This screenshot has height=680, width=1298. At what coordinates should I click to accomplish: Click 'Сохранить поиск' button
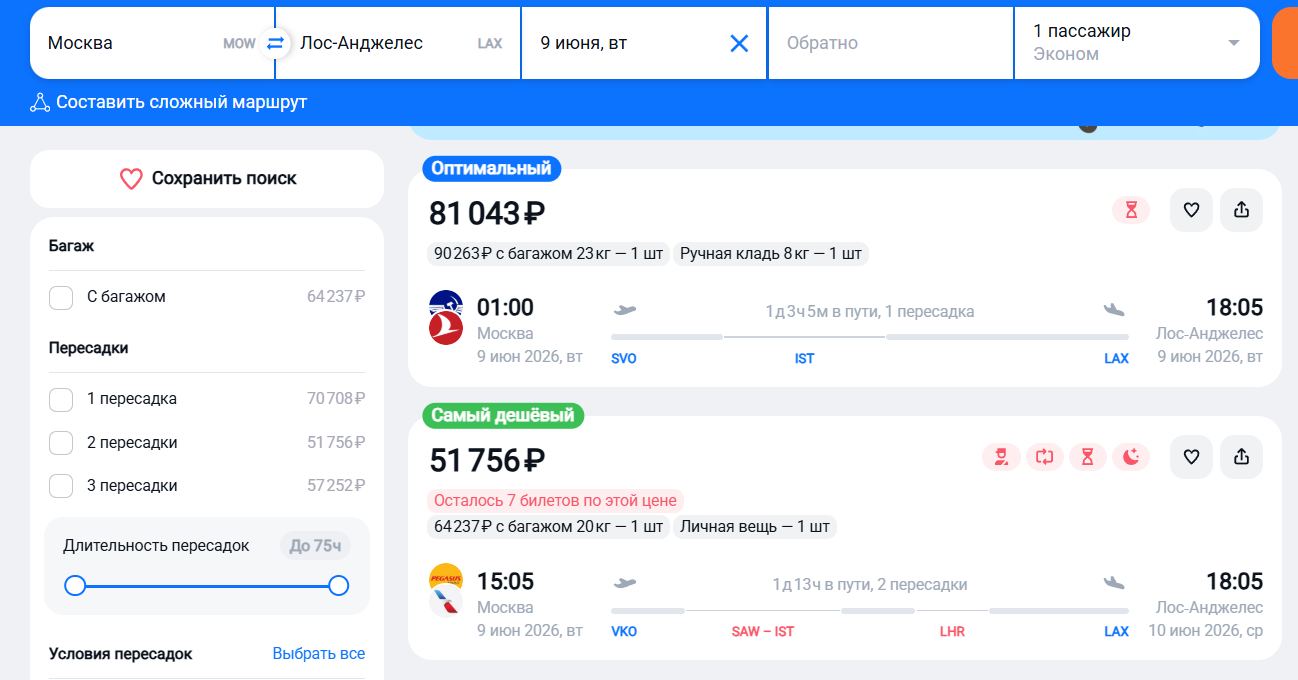click(x=207, y=179)
